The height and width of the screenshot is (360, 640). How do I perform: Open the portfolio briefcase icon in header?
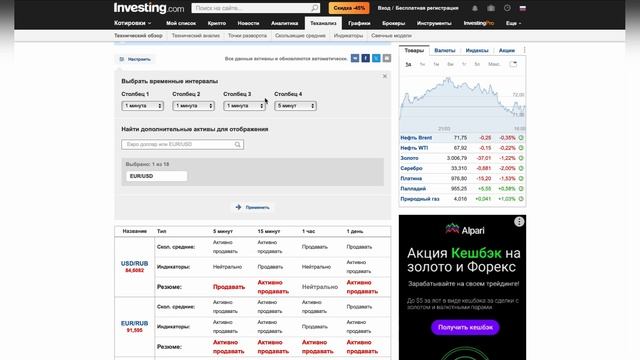(x=491, y=8)
